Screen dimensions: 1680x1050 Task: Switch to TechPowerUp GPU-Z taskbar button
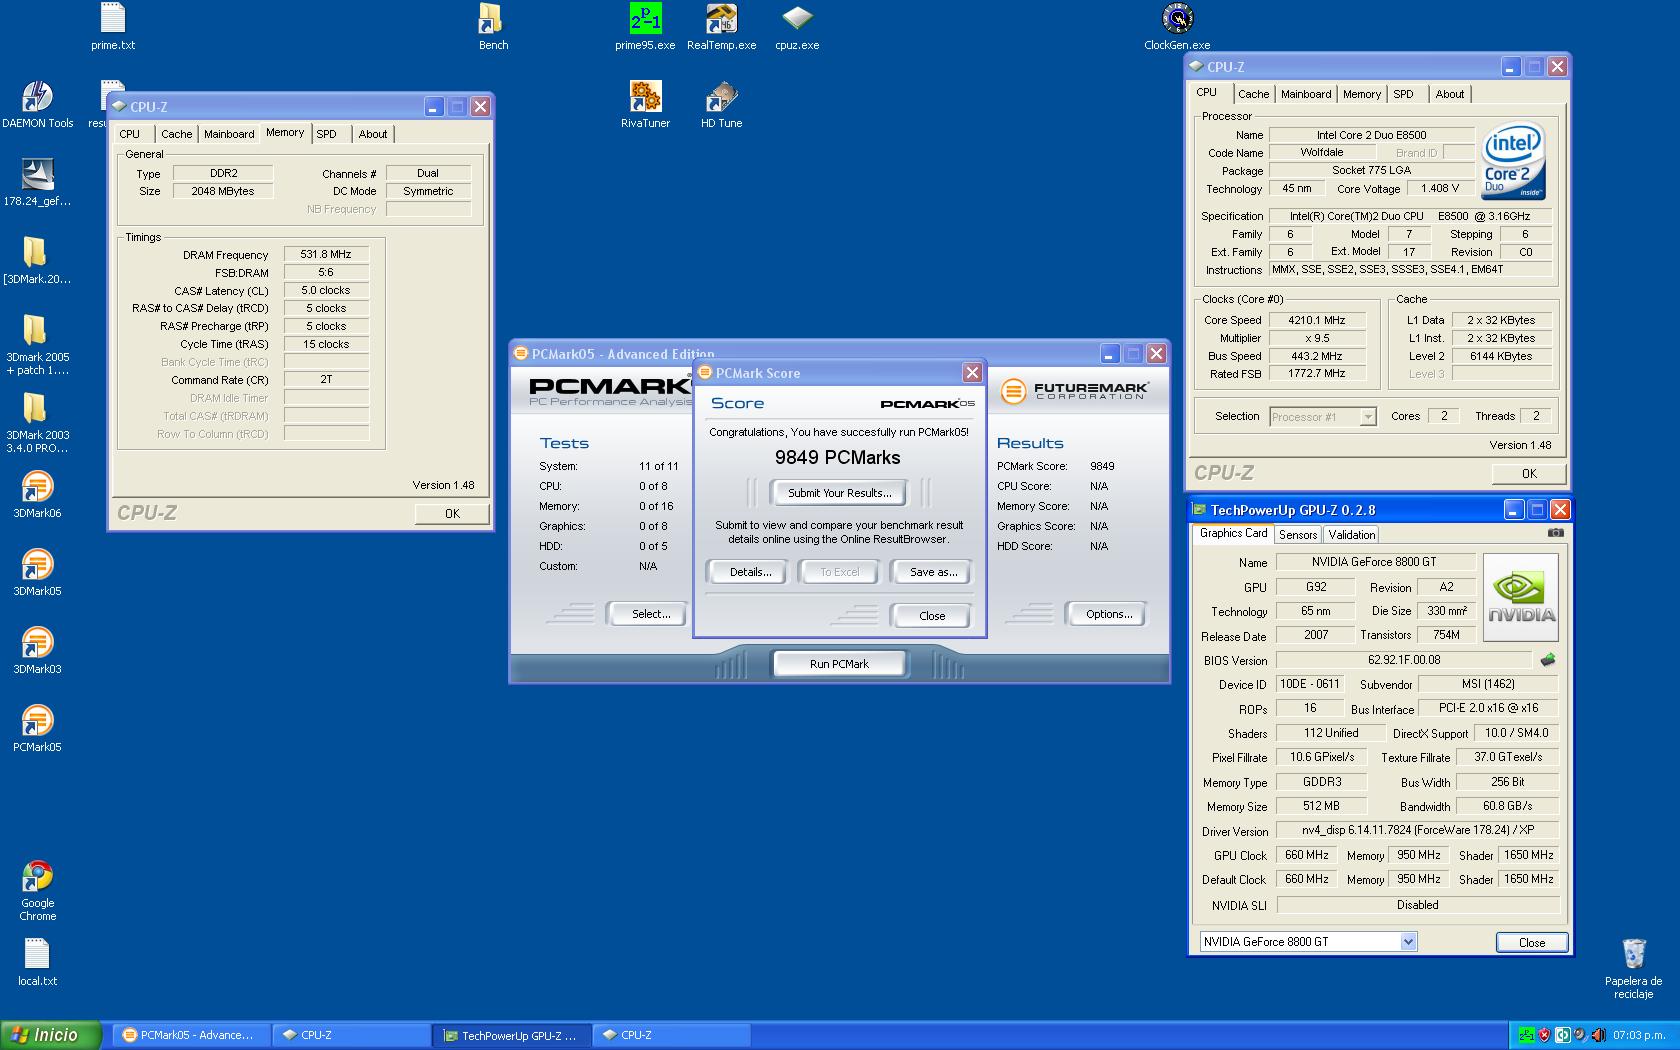[x=510, y=1035]
